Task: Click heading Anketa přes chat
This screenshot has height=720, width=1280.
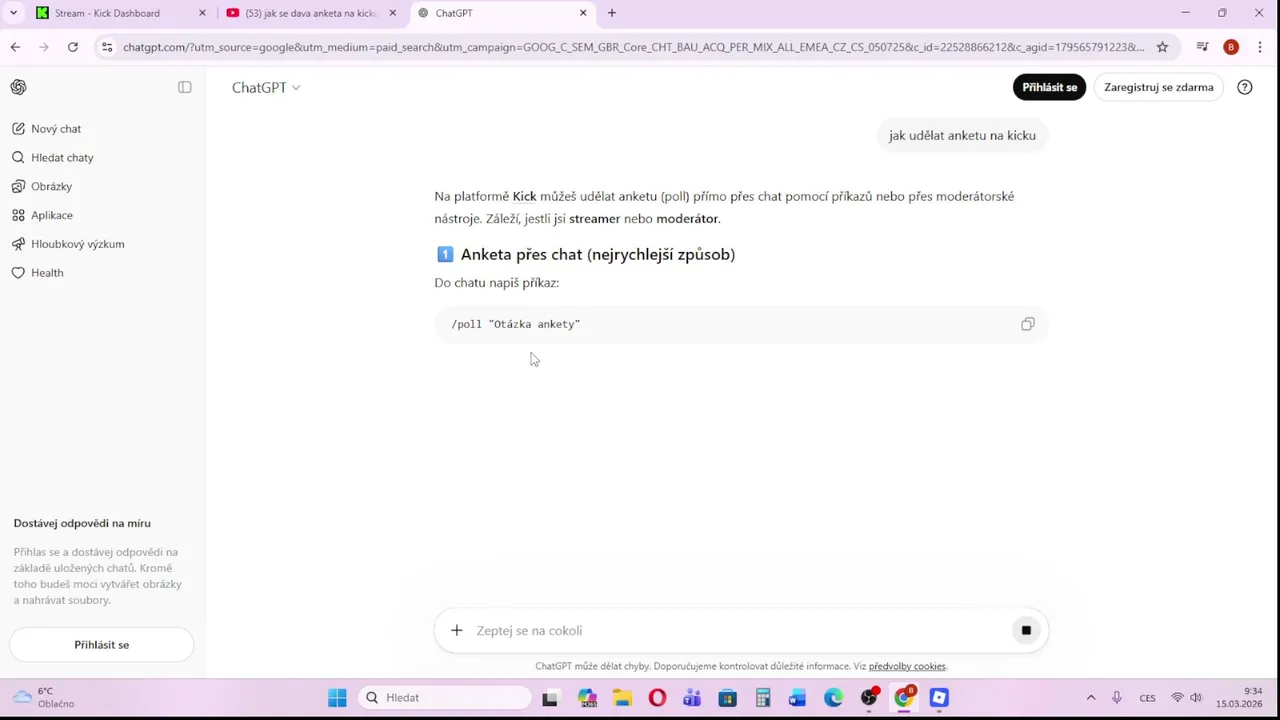Action: (598, 255)
